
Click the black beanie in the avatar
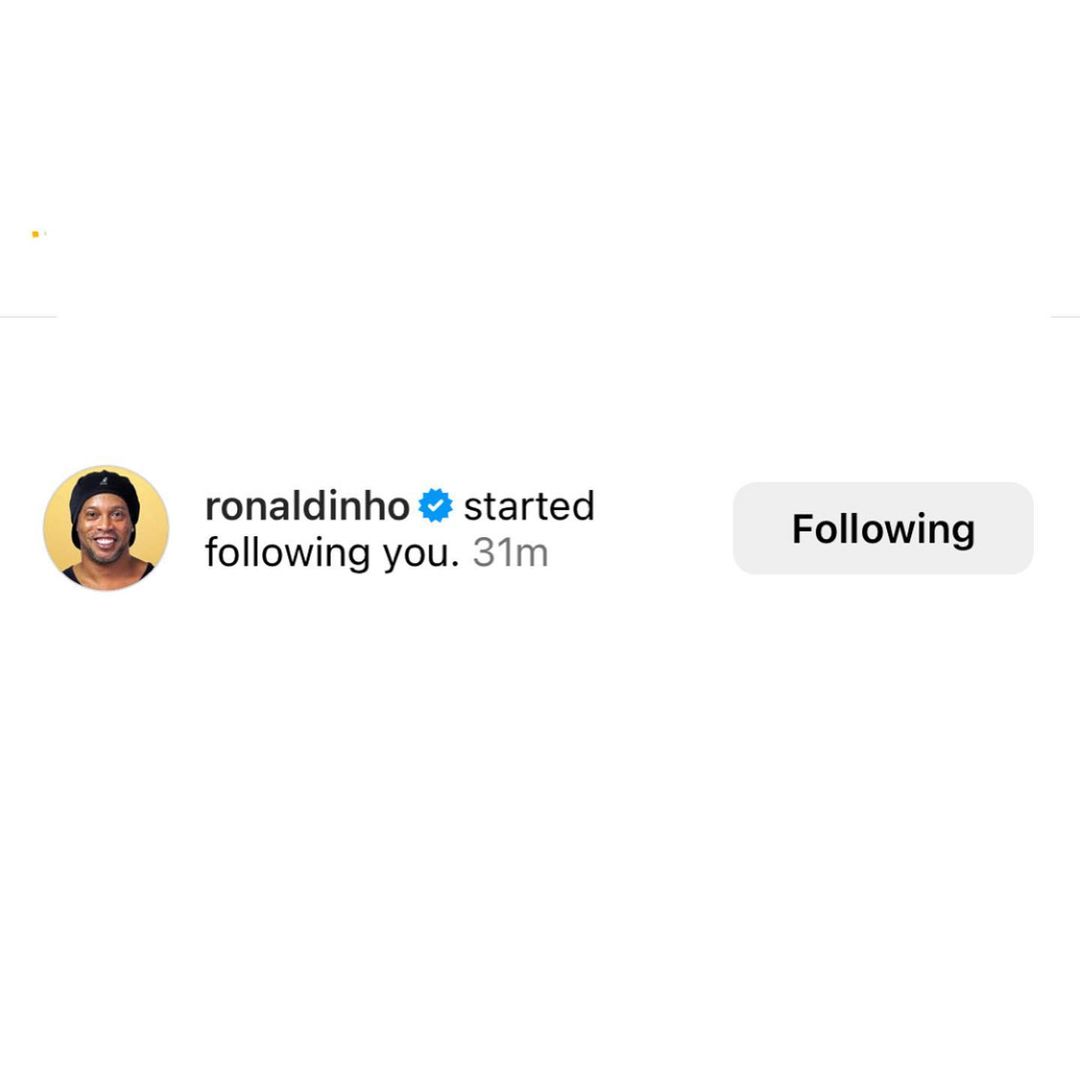105,495
